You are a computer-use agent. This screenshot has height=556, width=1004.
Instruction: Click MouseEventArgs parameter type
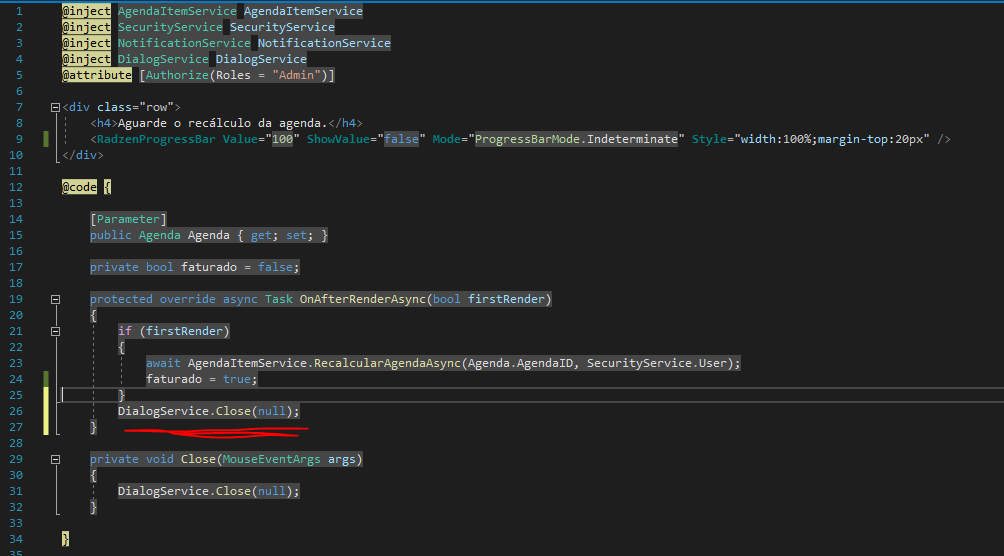coord(271,459)
